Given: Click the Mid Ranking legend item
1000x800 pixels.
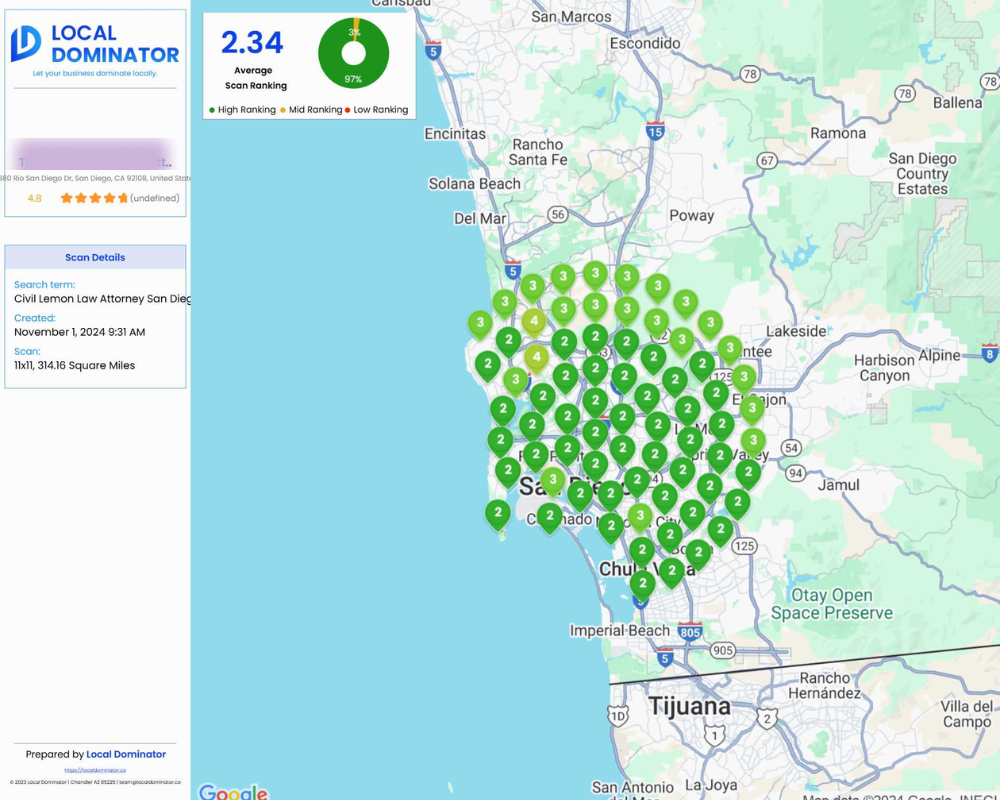Looking at the screenshot, I should coord(311,110).
